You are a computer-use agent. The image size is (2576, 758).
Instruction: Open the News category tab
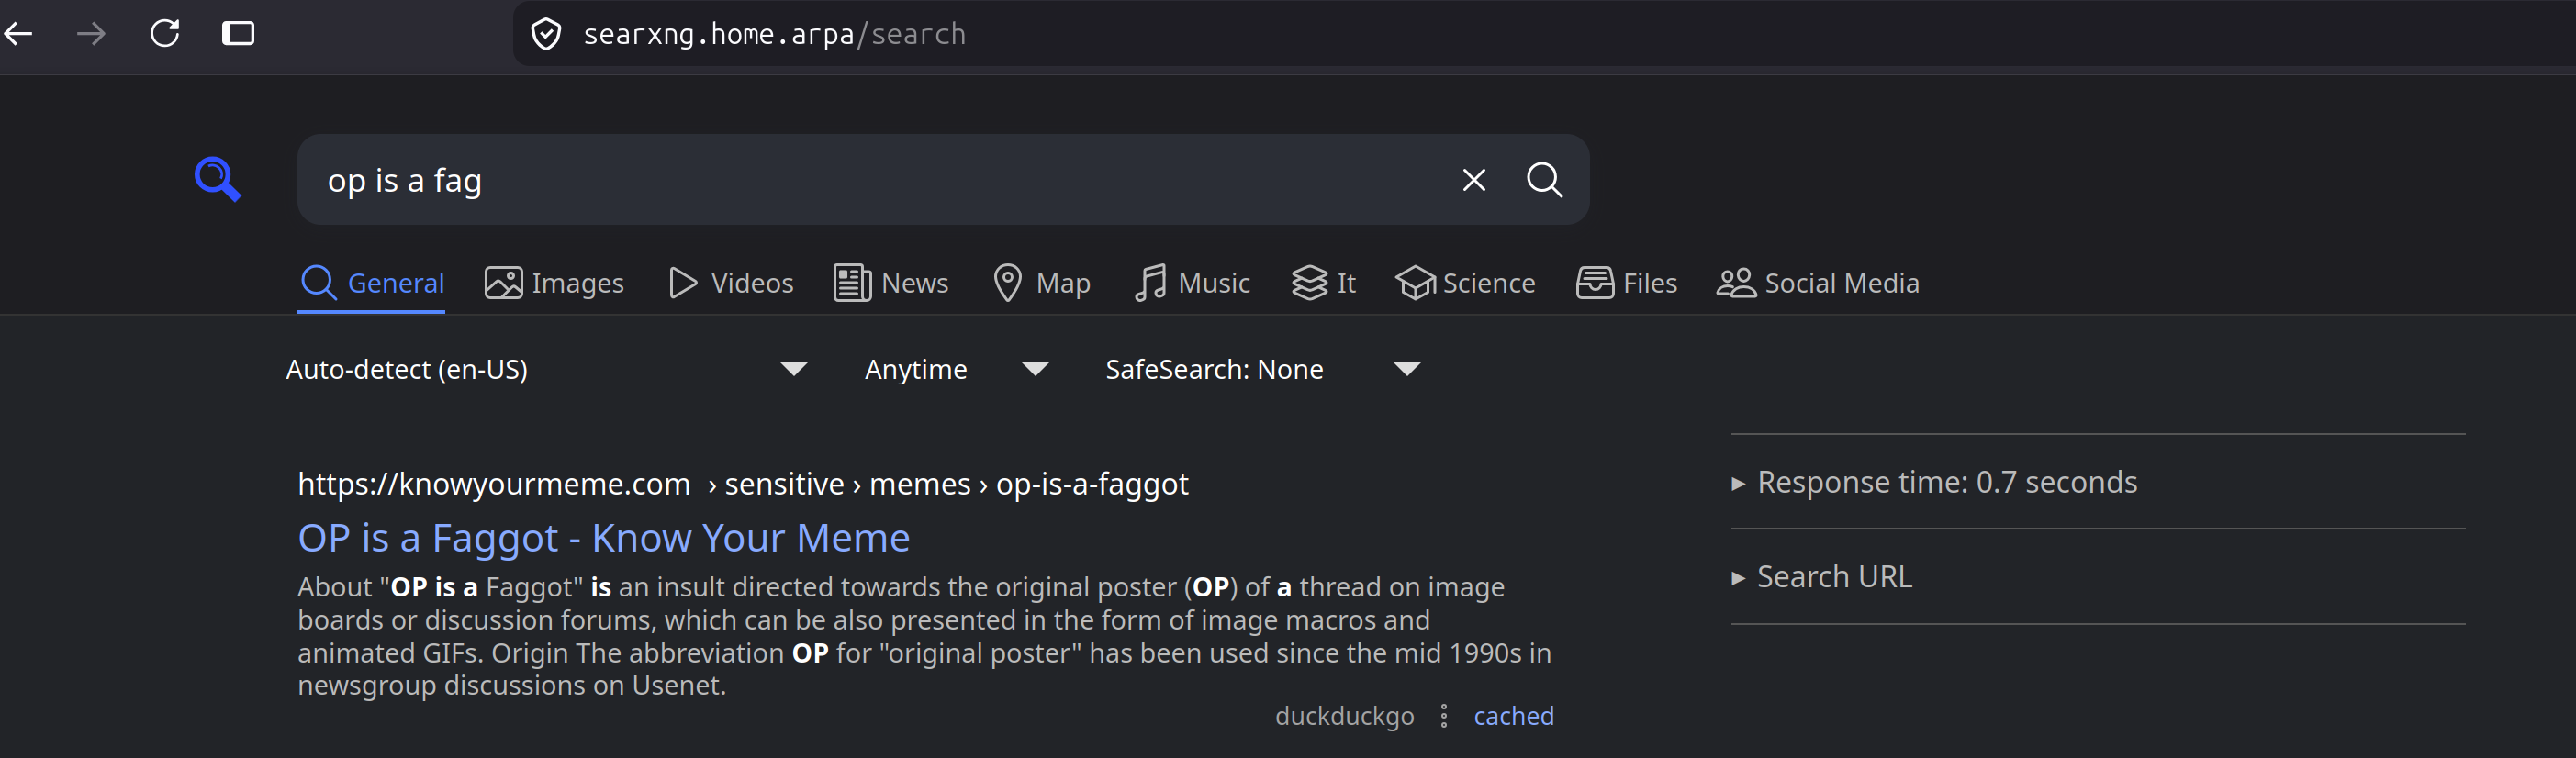pos(891,283)
